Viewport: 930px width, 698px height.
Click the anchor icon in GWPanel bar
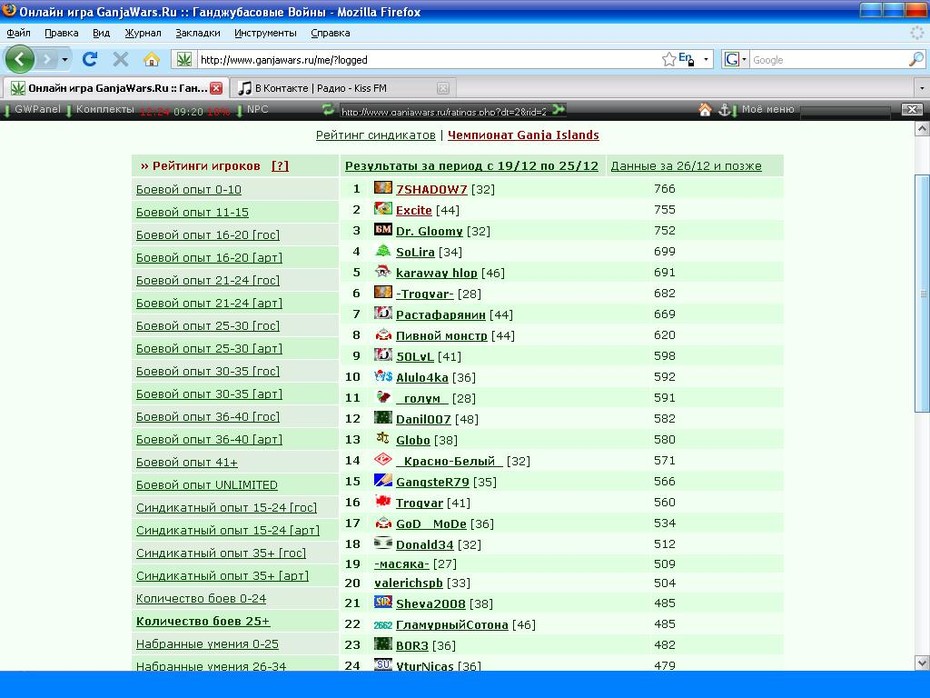(724, 110)
